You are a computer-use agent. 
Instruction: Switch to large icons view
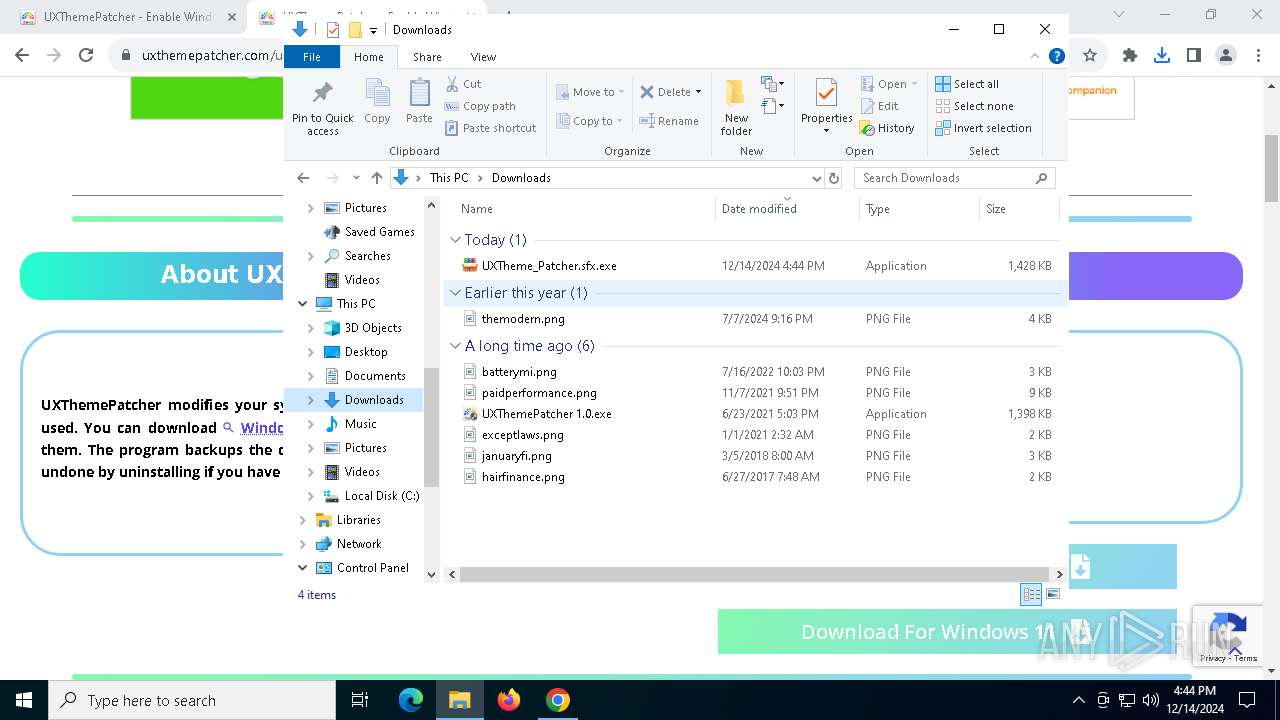click(1052, 595)
